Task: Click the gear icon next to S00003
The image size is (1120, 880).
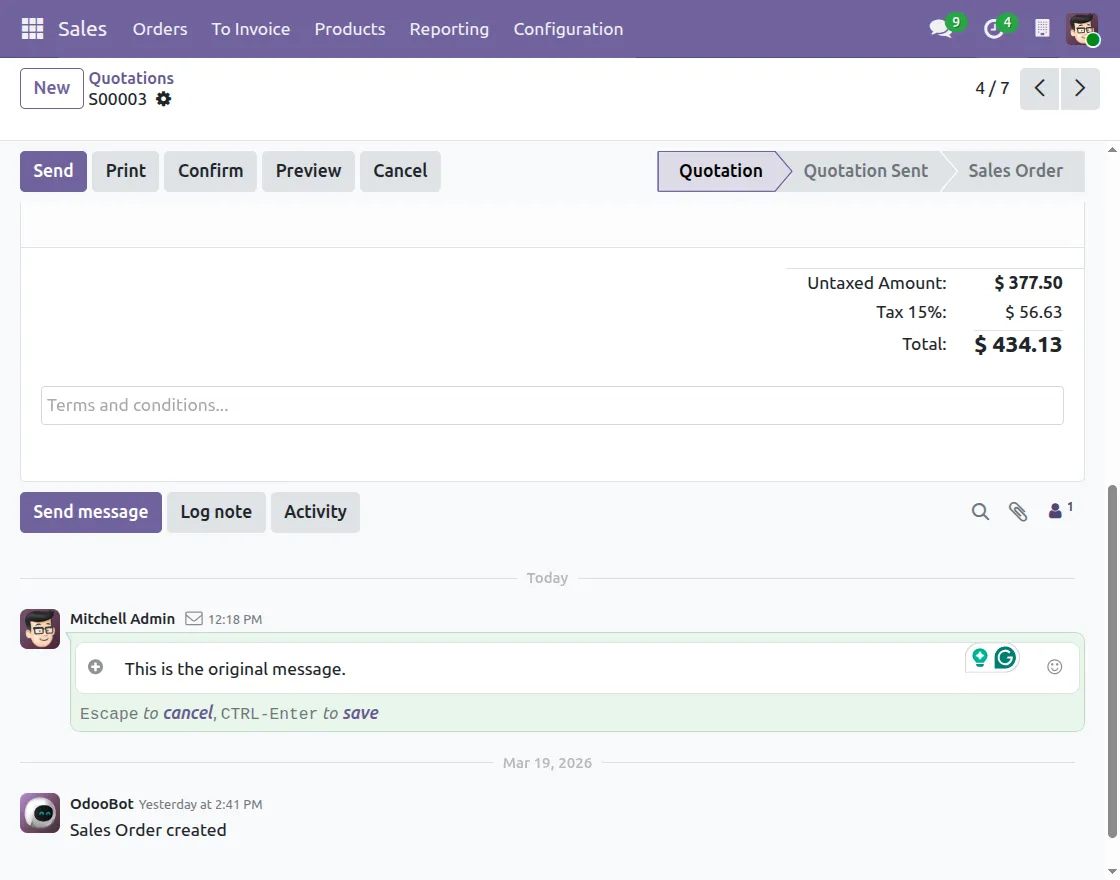Action: click(x=163, y=99)
